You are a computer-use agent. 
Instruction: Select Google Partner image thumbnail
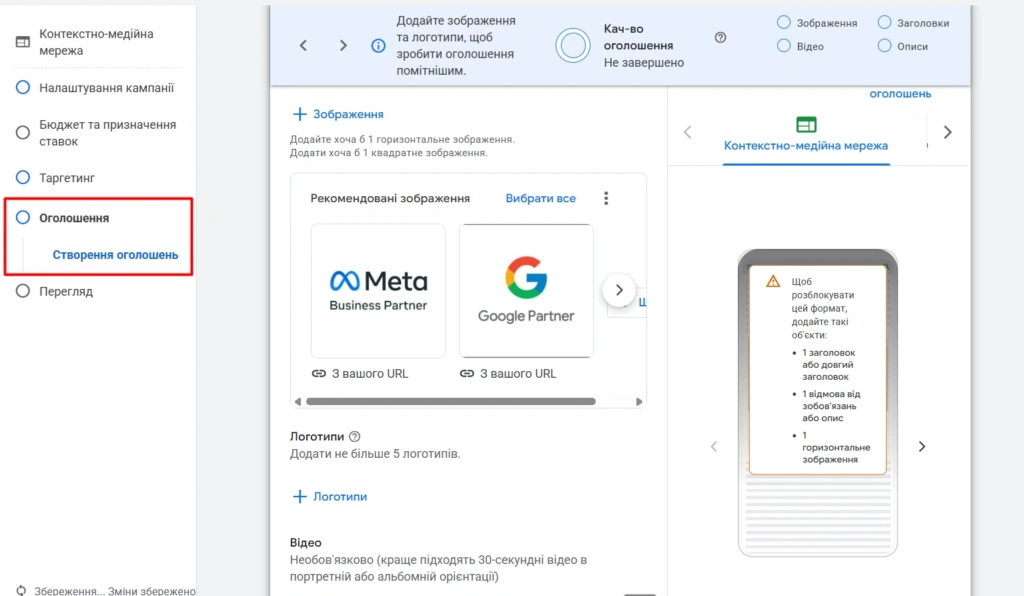coord(526,291)
